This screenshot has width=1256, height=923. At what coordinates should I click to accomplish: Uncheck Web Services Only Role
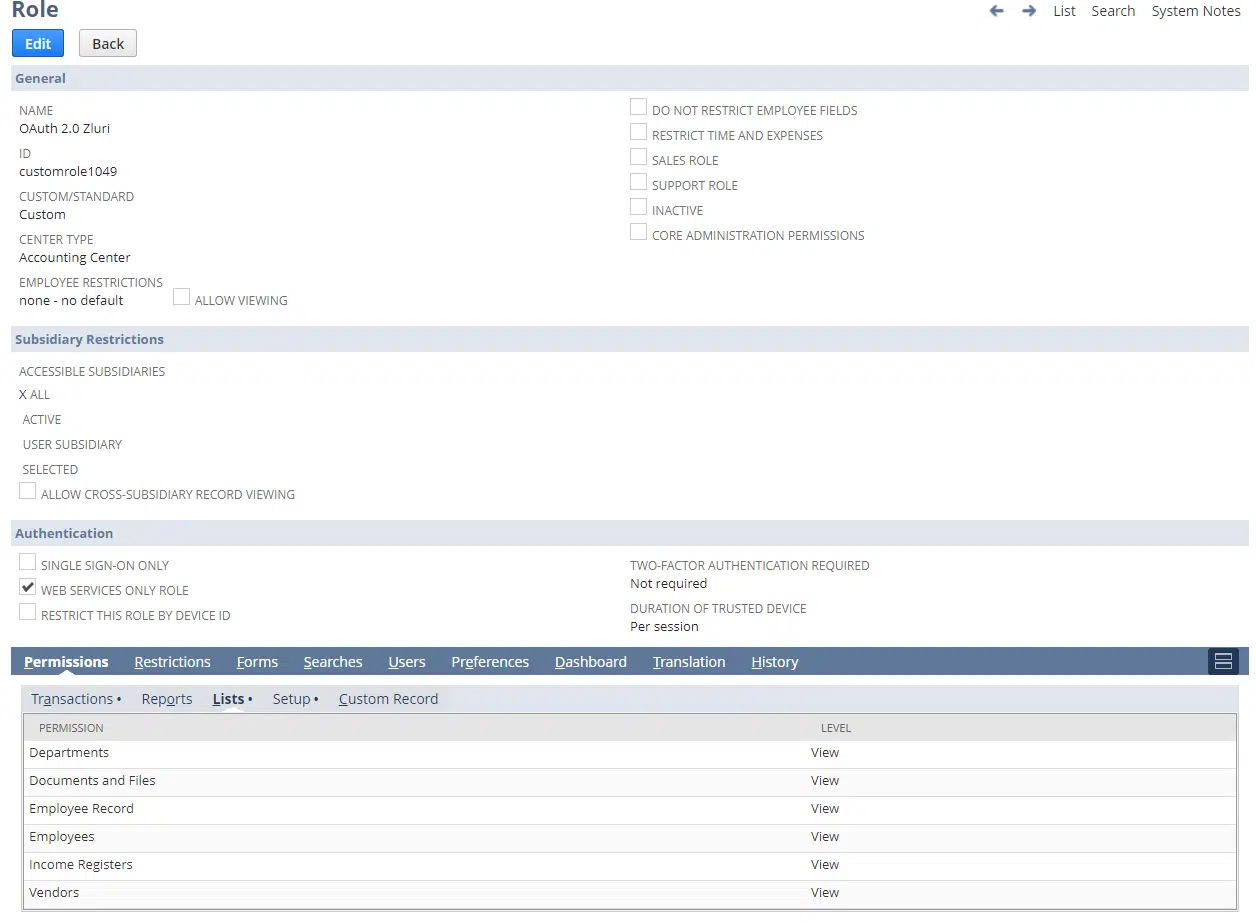tap(28, 588)
